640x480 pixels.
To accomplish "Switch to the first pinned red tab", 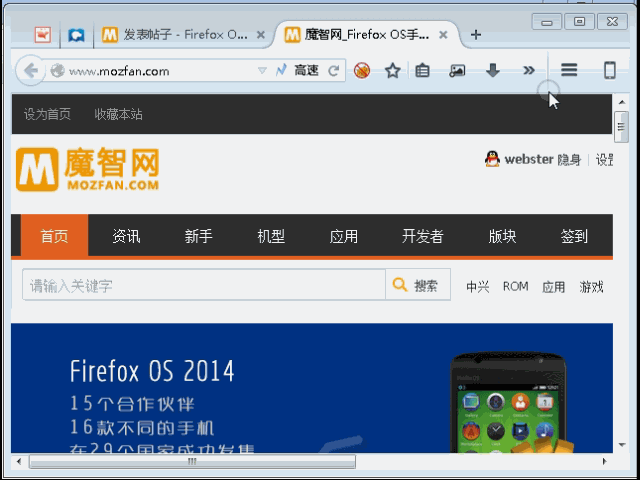I will coord(43,35).
